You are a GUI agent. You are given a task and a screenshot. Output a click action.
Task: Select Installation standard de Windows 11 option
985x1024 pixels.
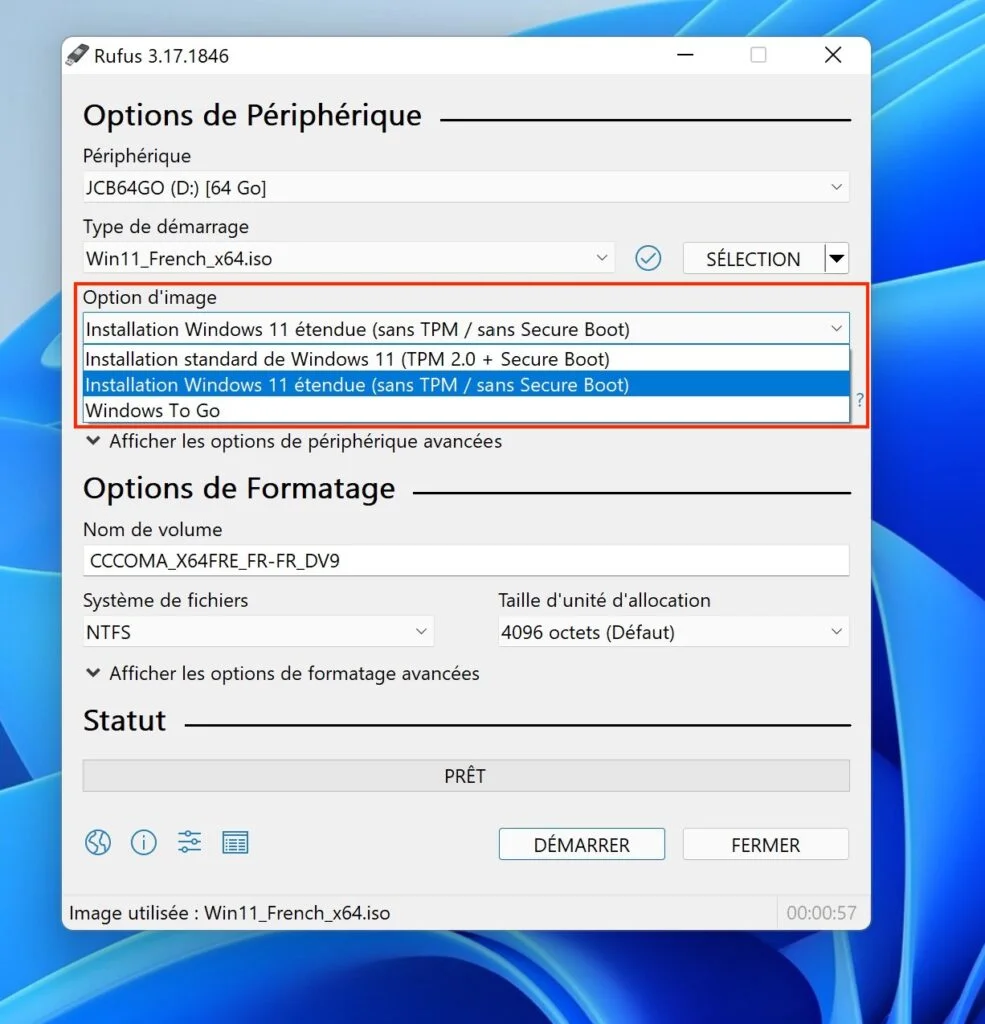point(466,359)
